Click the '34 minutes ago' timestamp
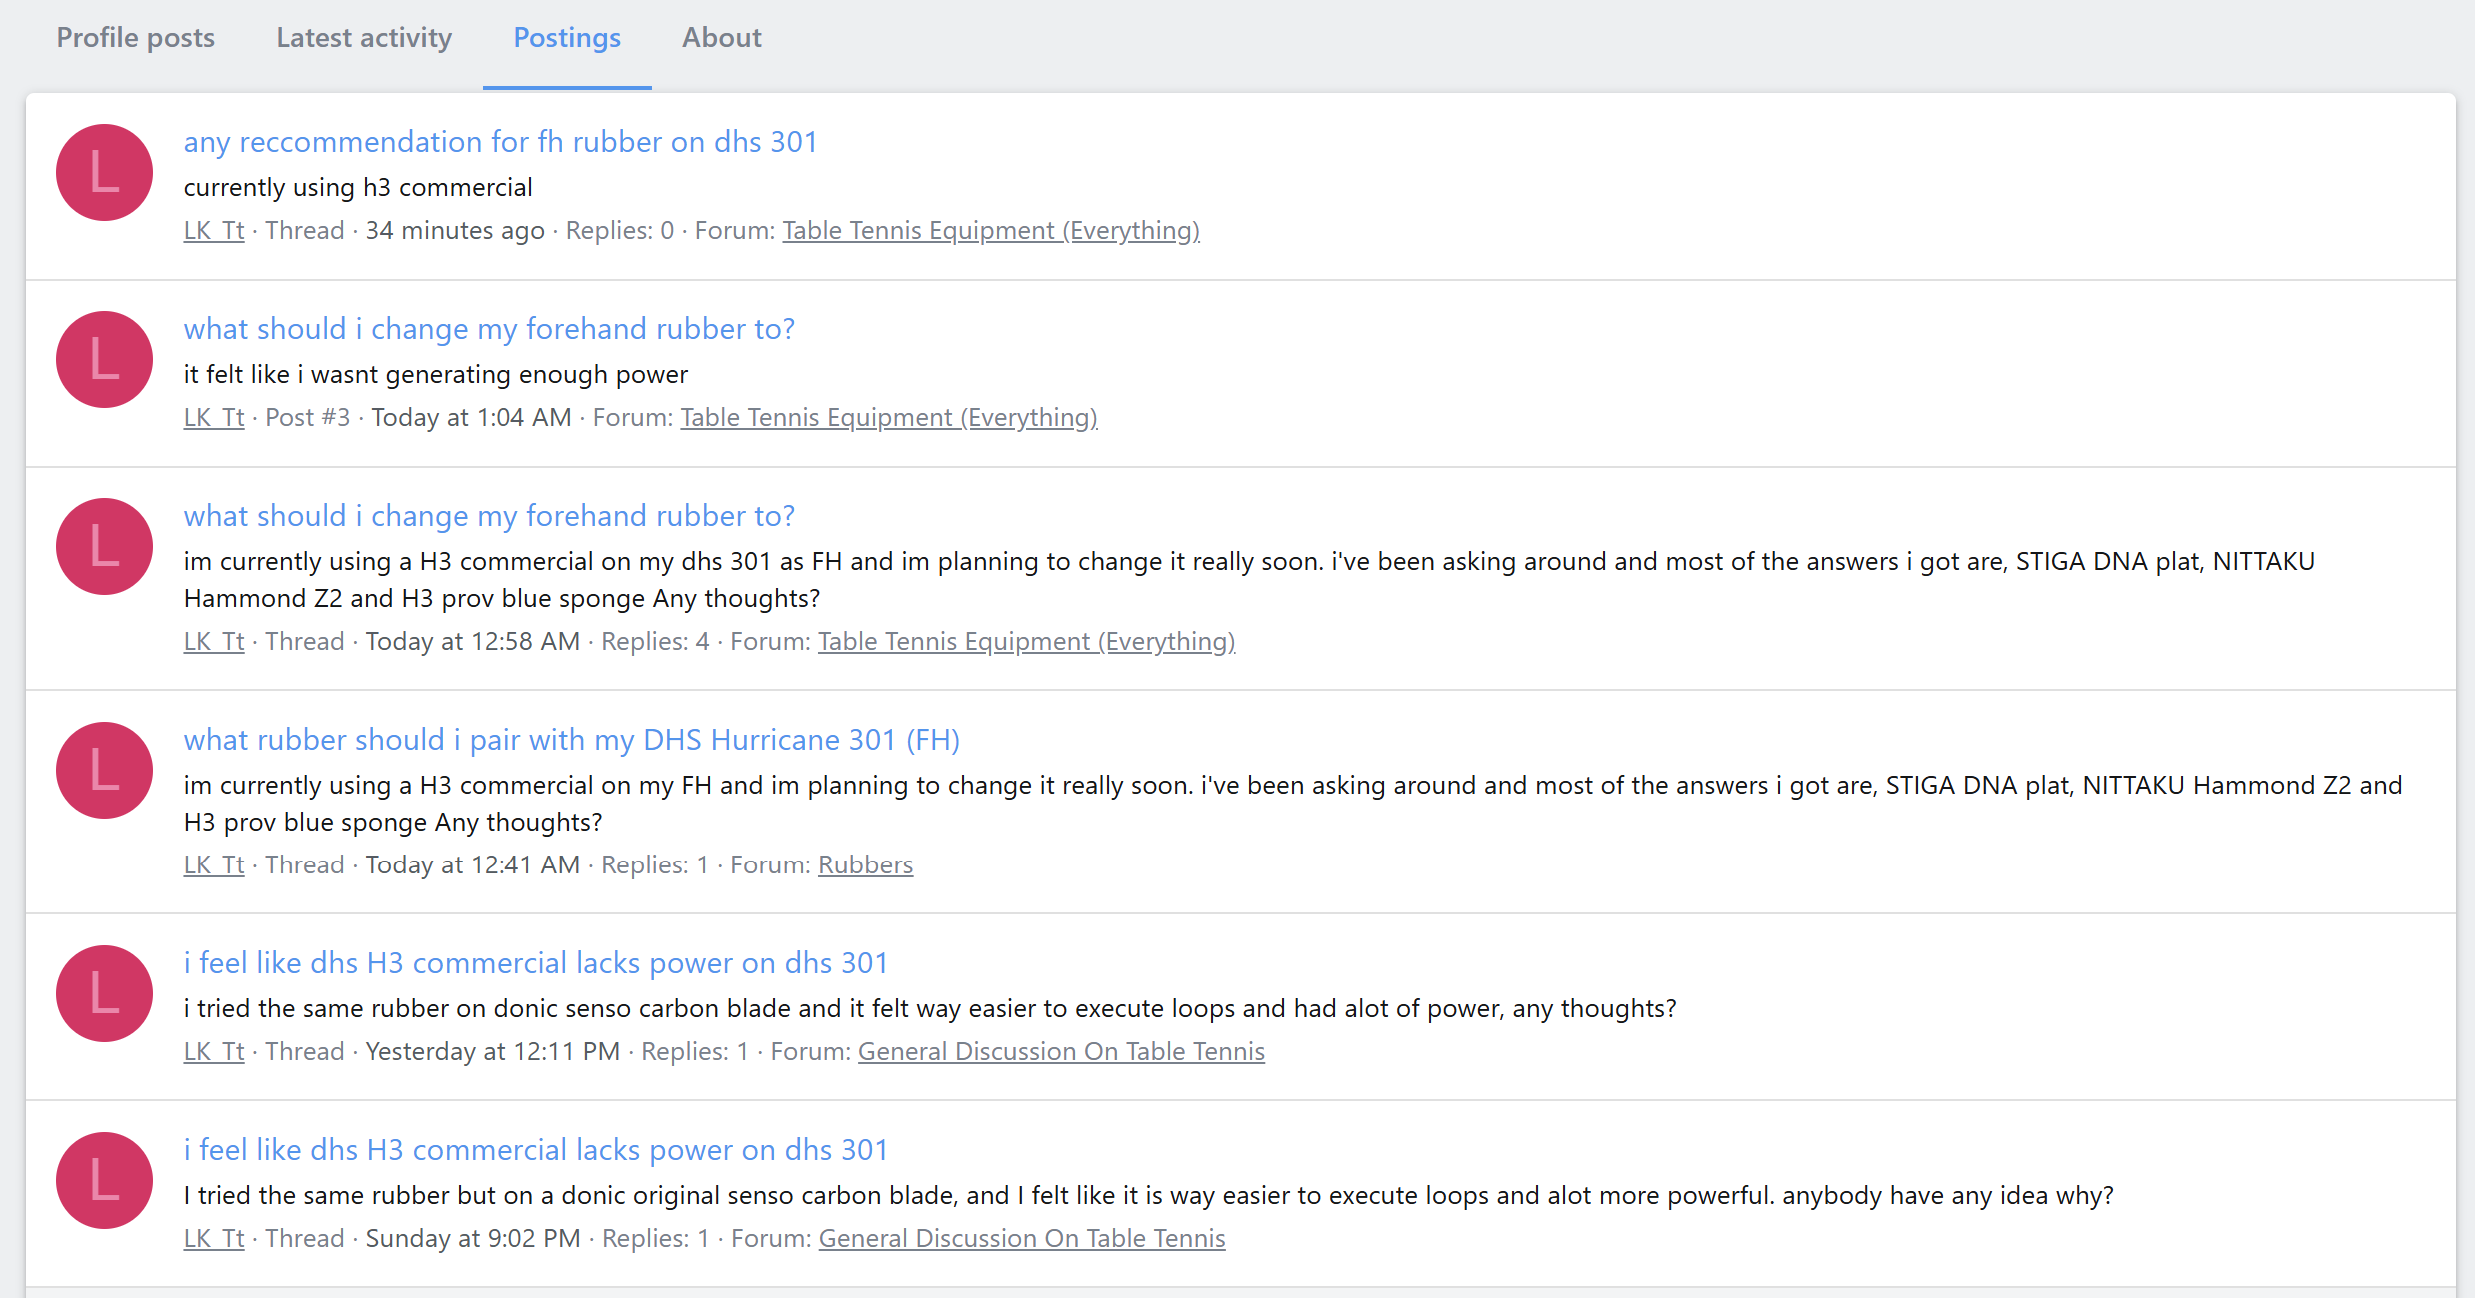The image size is (2475, 1298). click(x=455, y=231)
